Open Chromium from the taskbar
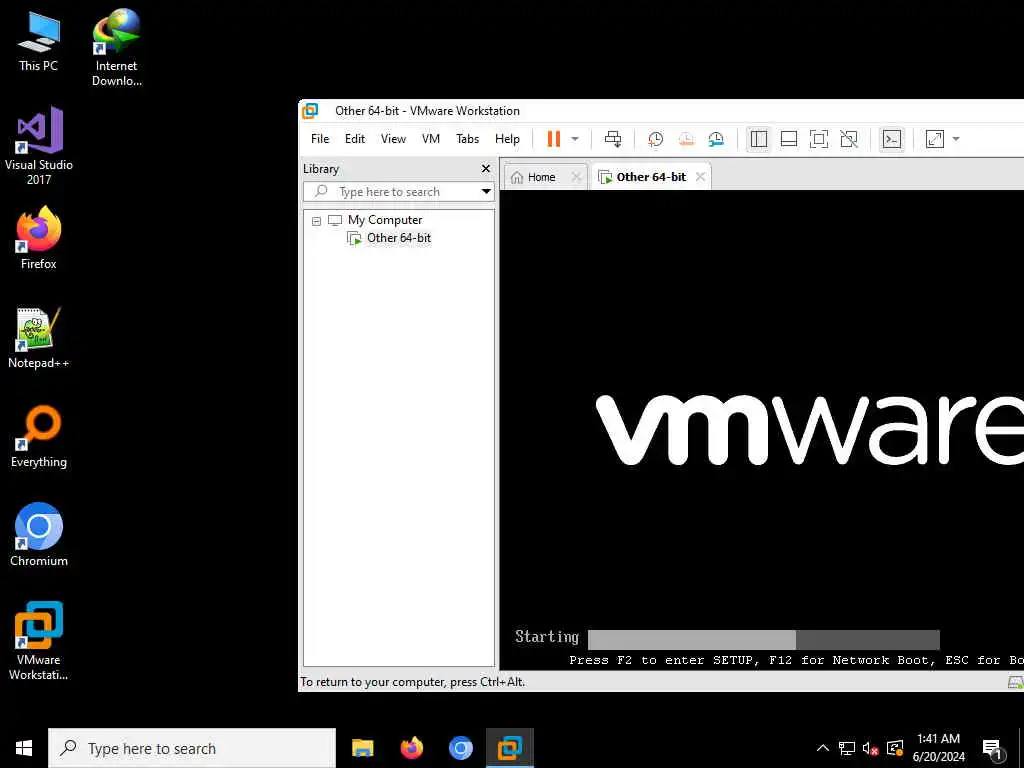 pyautogui.click(x=460, y=748)
